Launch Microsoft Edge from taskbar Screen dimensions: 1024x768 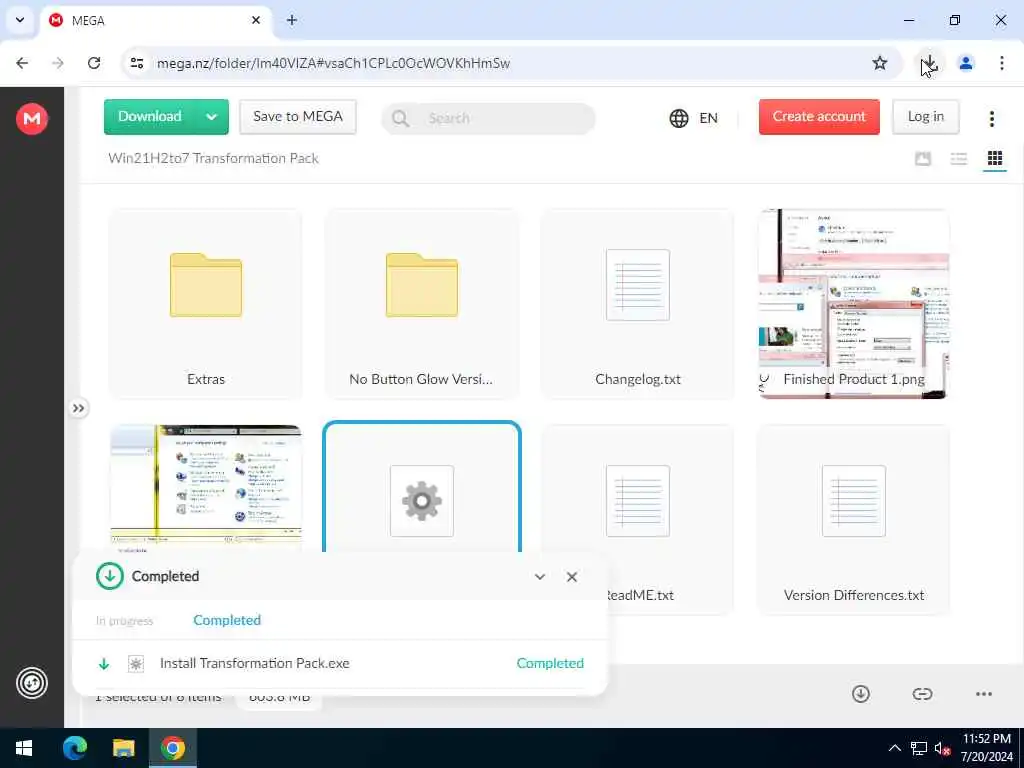click(74, 748)
